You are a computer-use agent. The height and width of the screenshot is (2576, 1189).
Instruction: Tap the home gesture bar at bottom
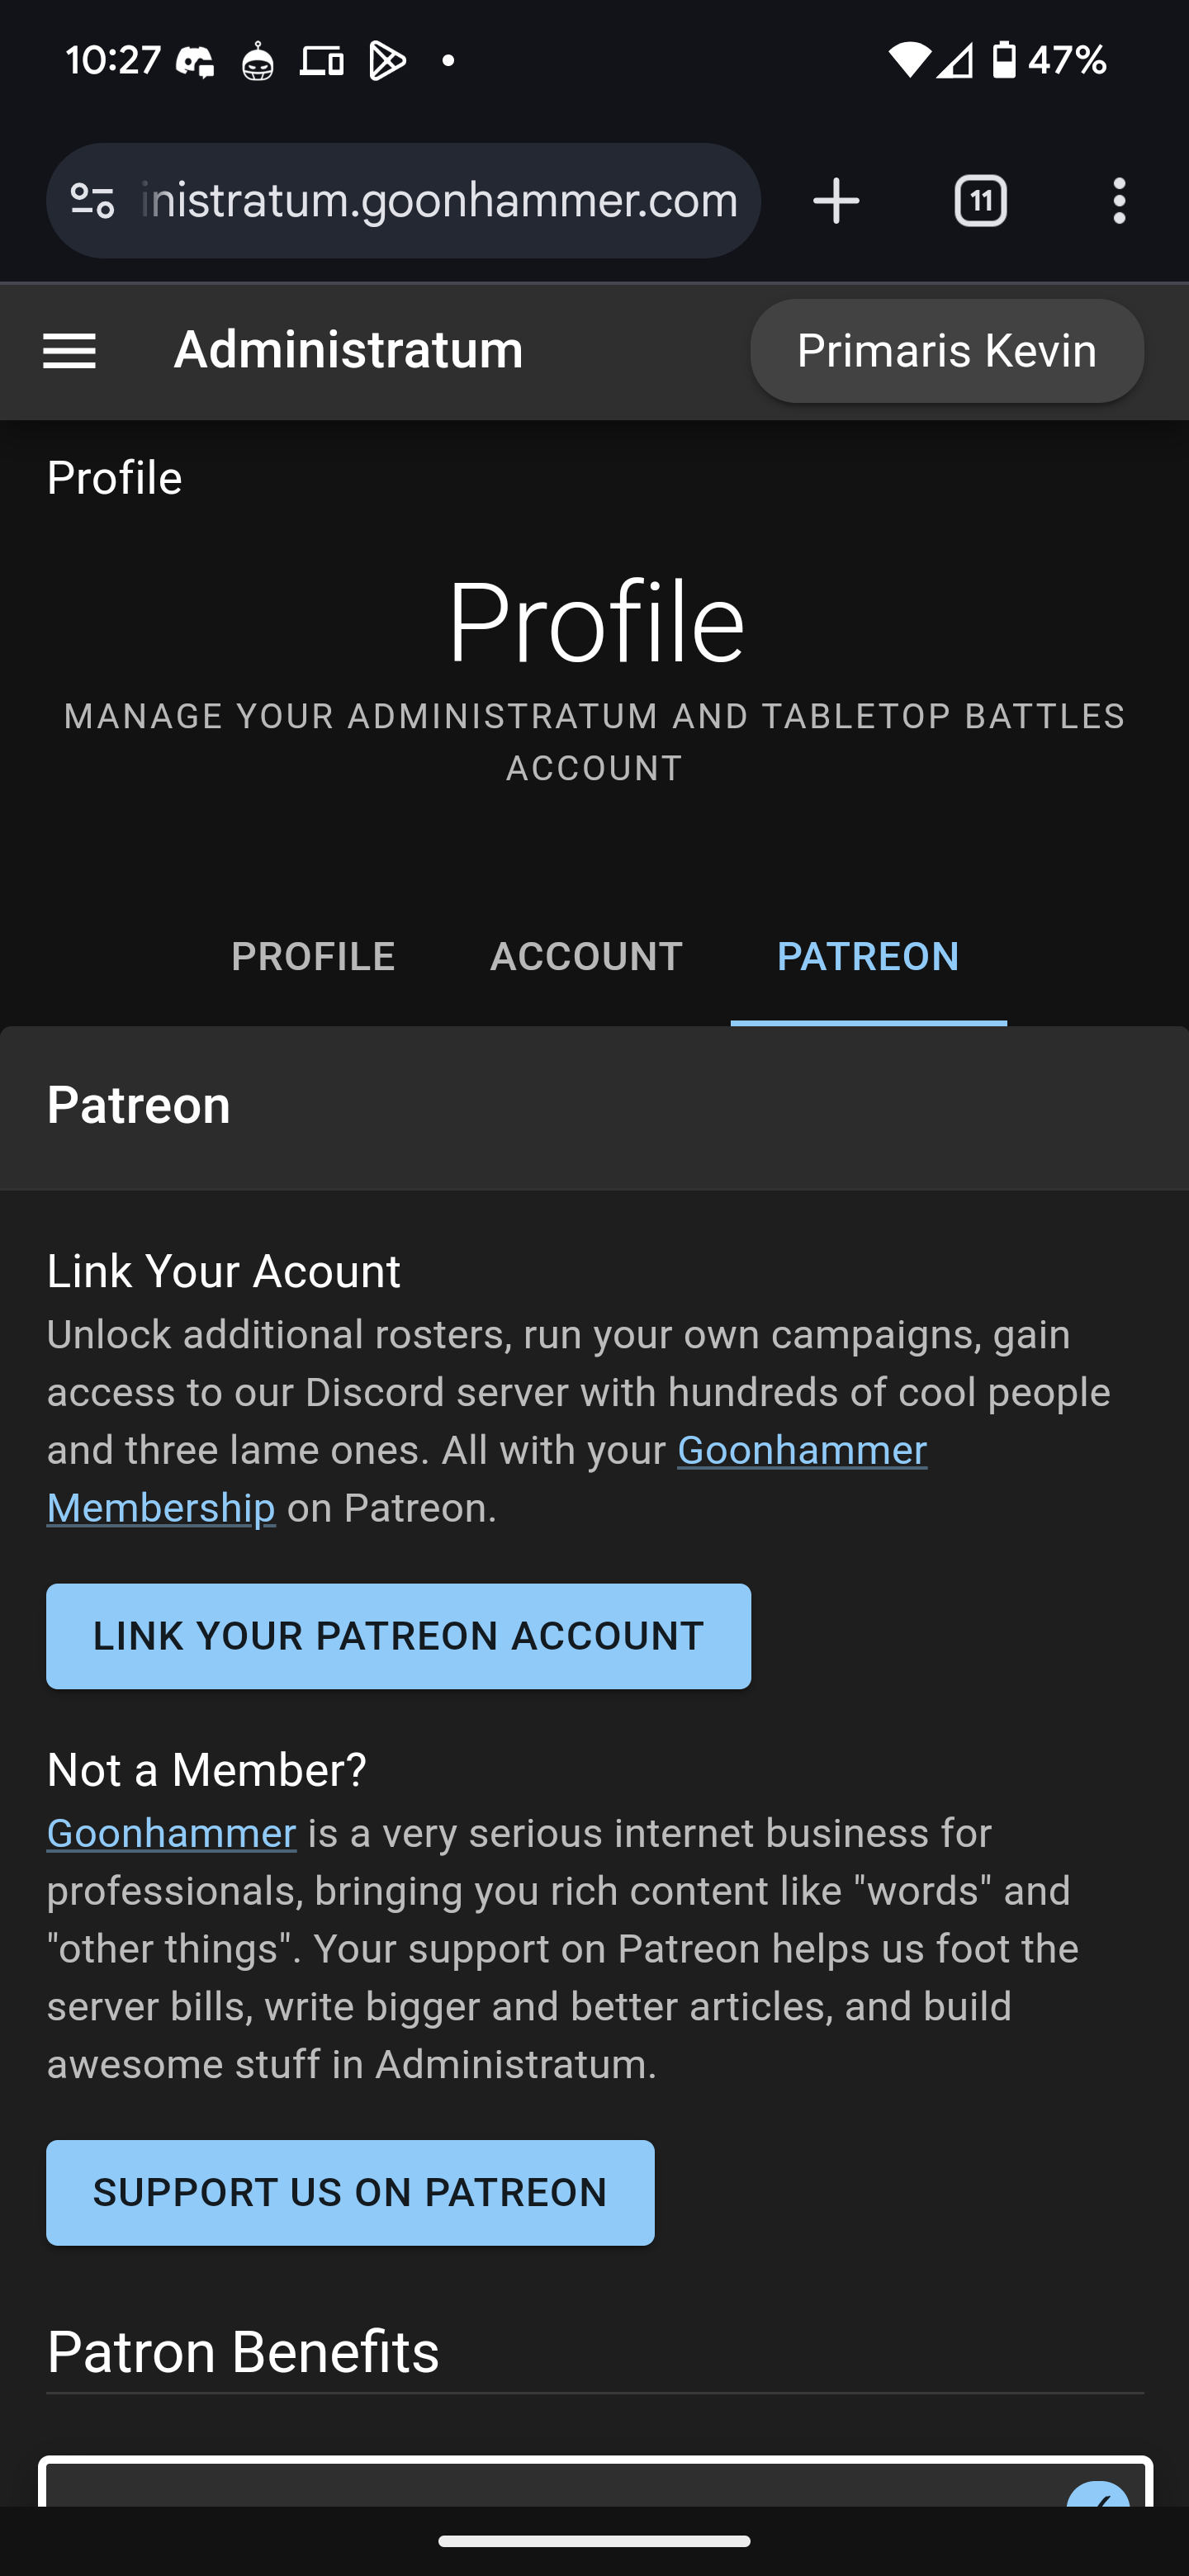coord(594,2541)
